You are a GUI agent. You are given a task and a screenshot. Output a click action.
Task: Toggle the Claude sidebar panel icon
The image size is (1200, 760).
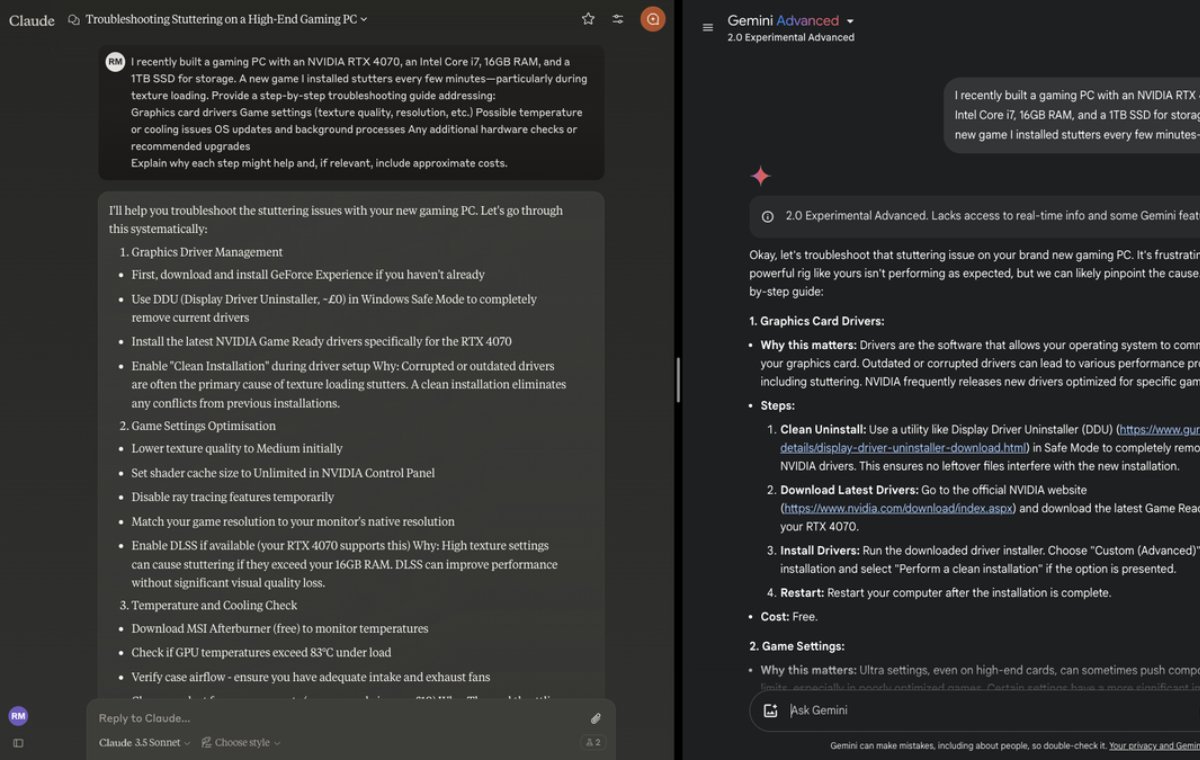[18, 743]
